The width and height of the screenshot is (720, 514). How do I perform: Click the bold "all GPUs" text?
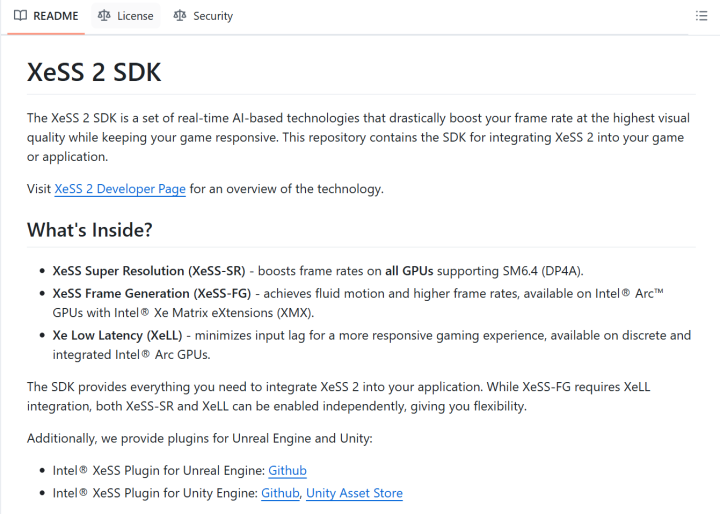[412, 271]
